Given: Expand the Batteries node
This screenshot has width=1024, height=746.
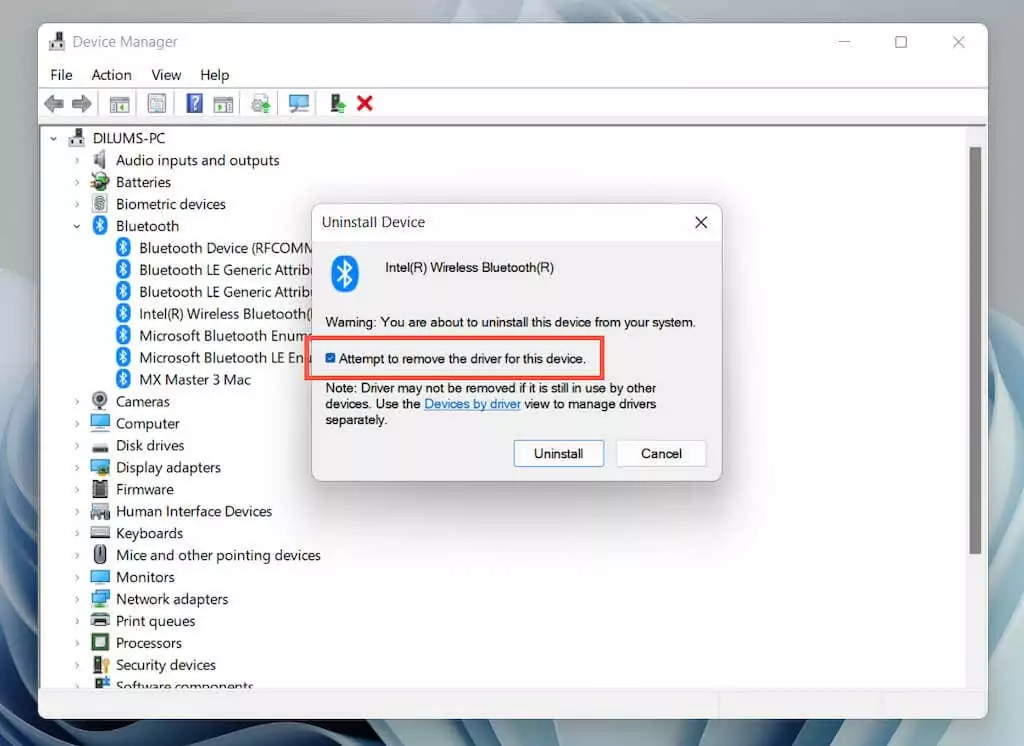Looking at the screenshot, I should point(76,182).
